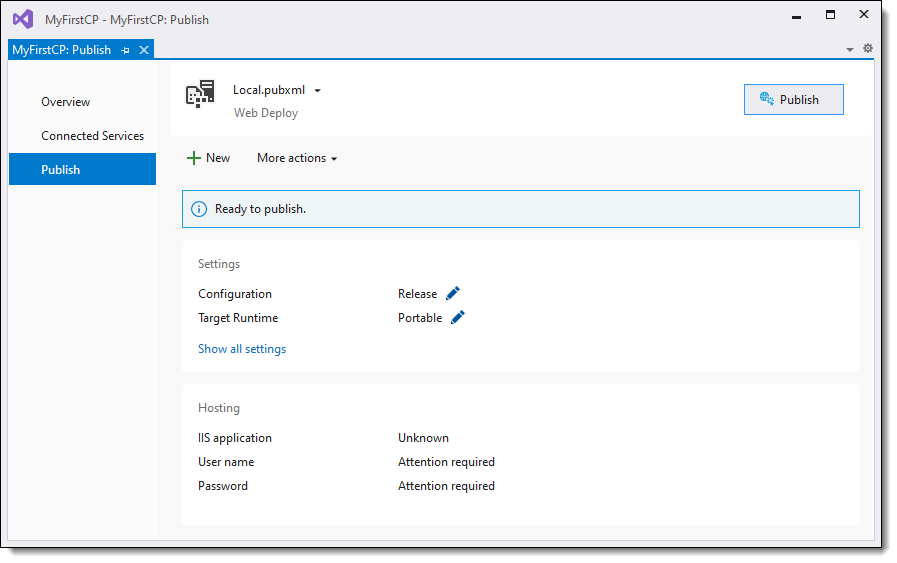Click User name Attention required value

coord(446,462)
